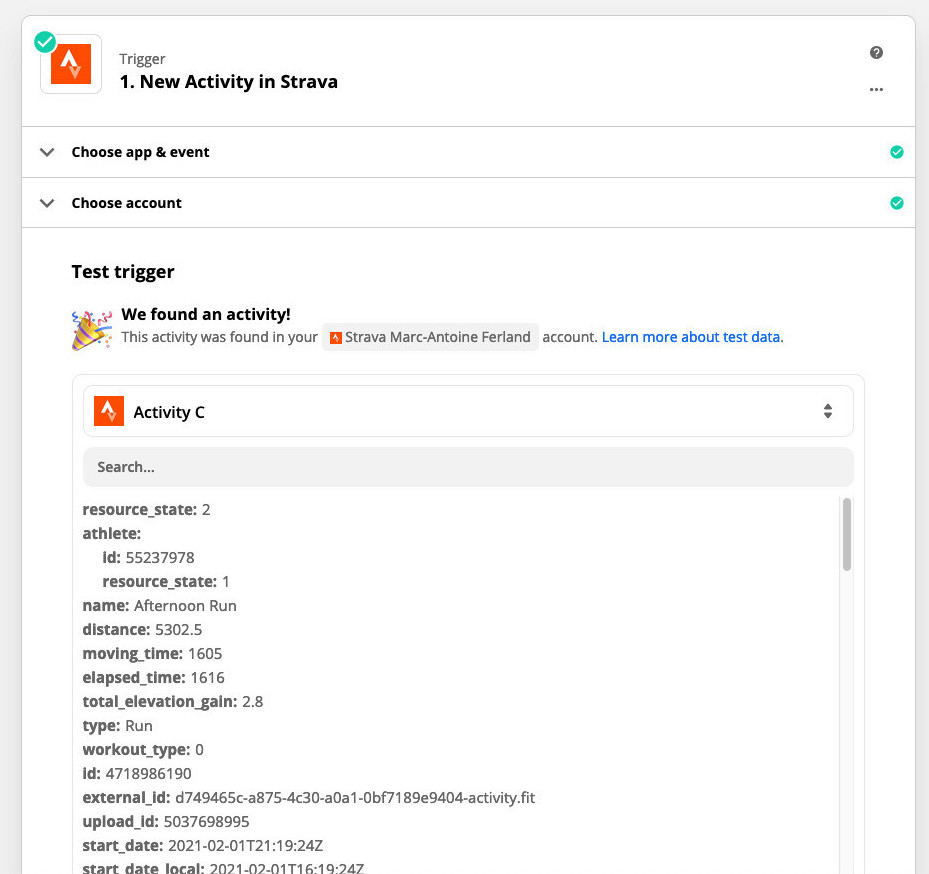Click the Strava app icon in the trigger header
This screenshot has width=929, height=874.
pyautogui.click(x=71, y=64)
